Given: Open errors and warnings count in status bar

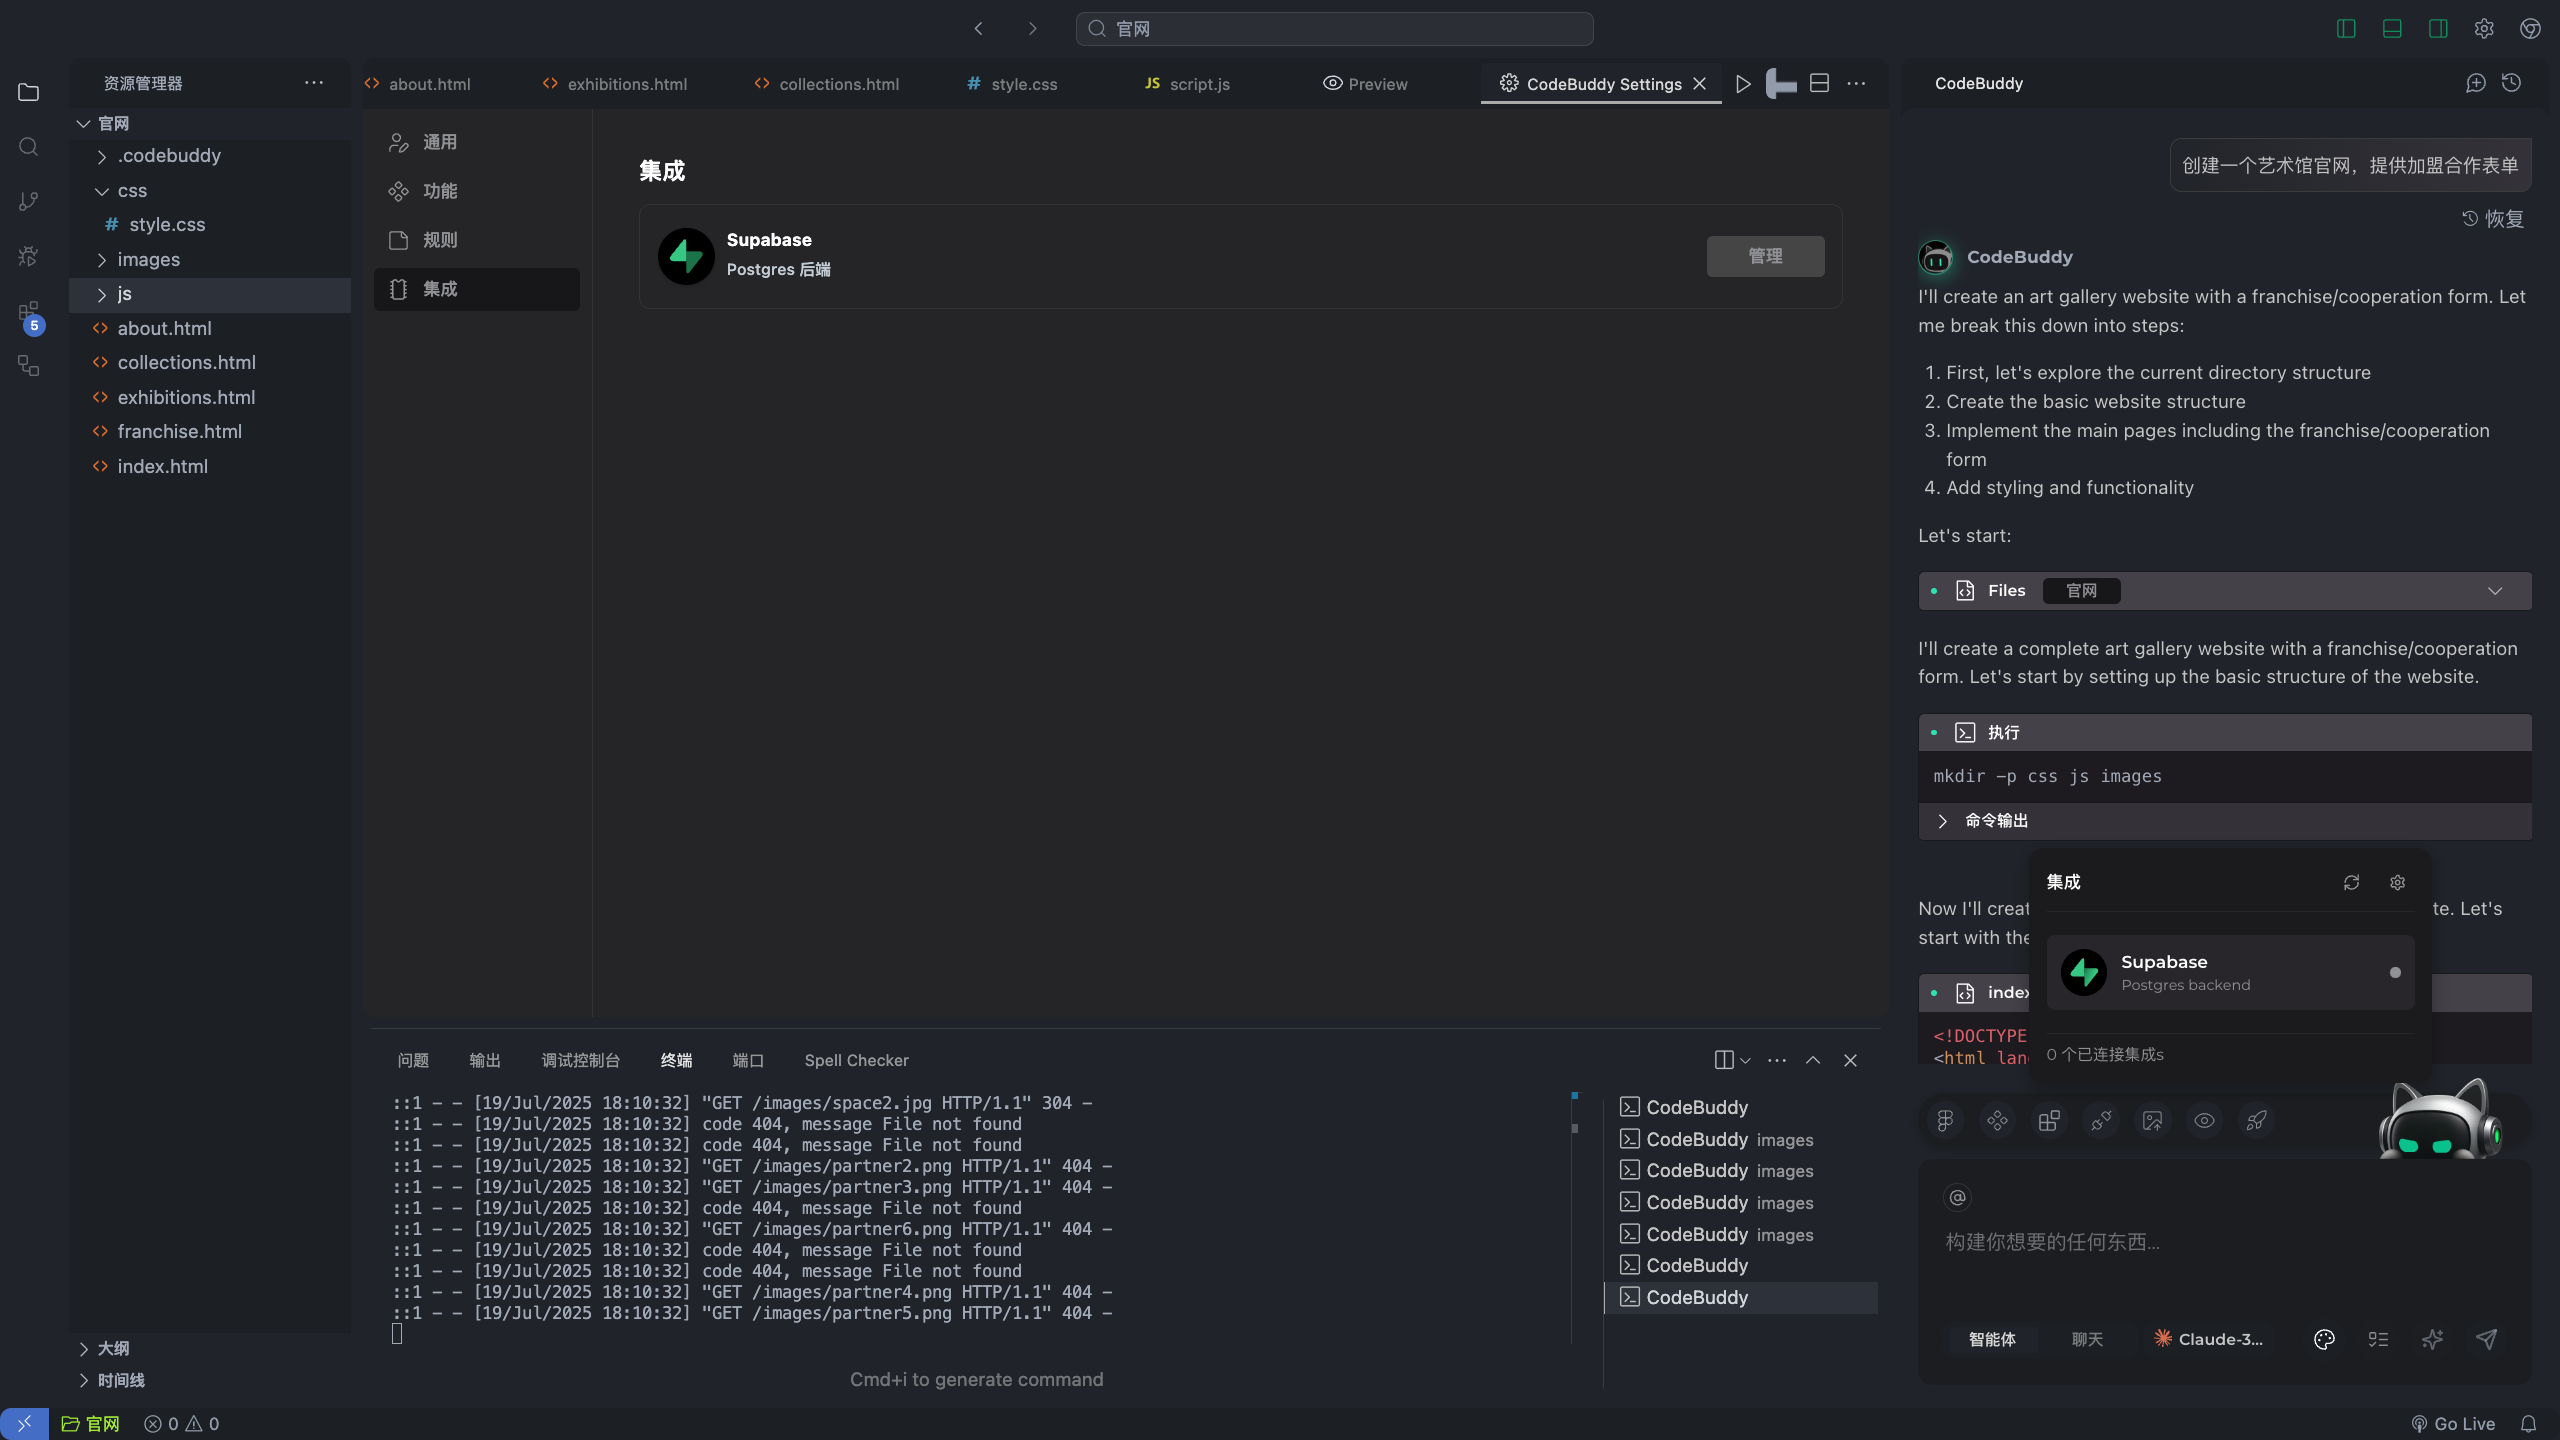Looking at the screenshot, I should click(x=181, y=1424).
